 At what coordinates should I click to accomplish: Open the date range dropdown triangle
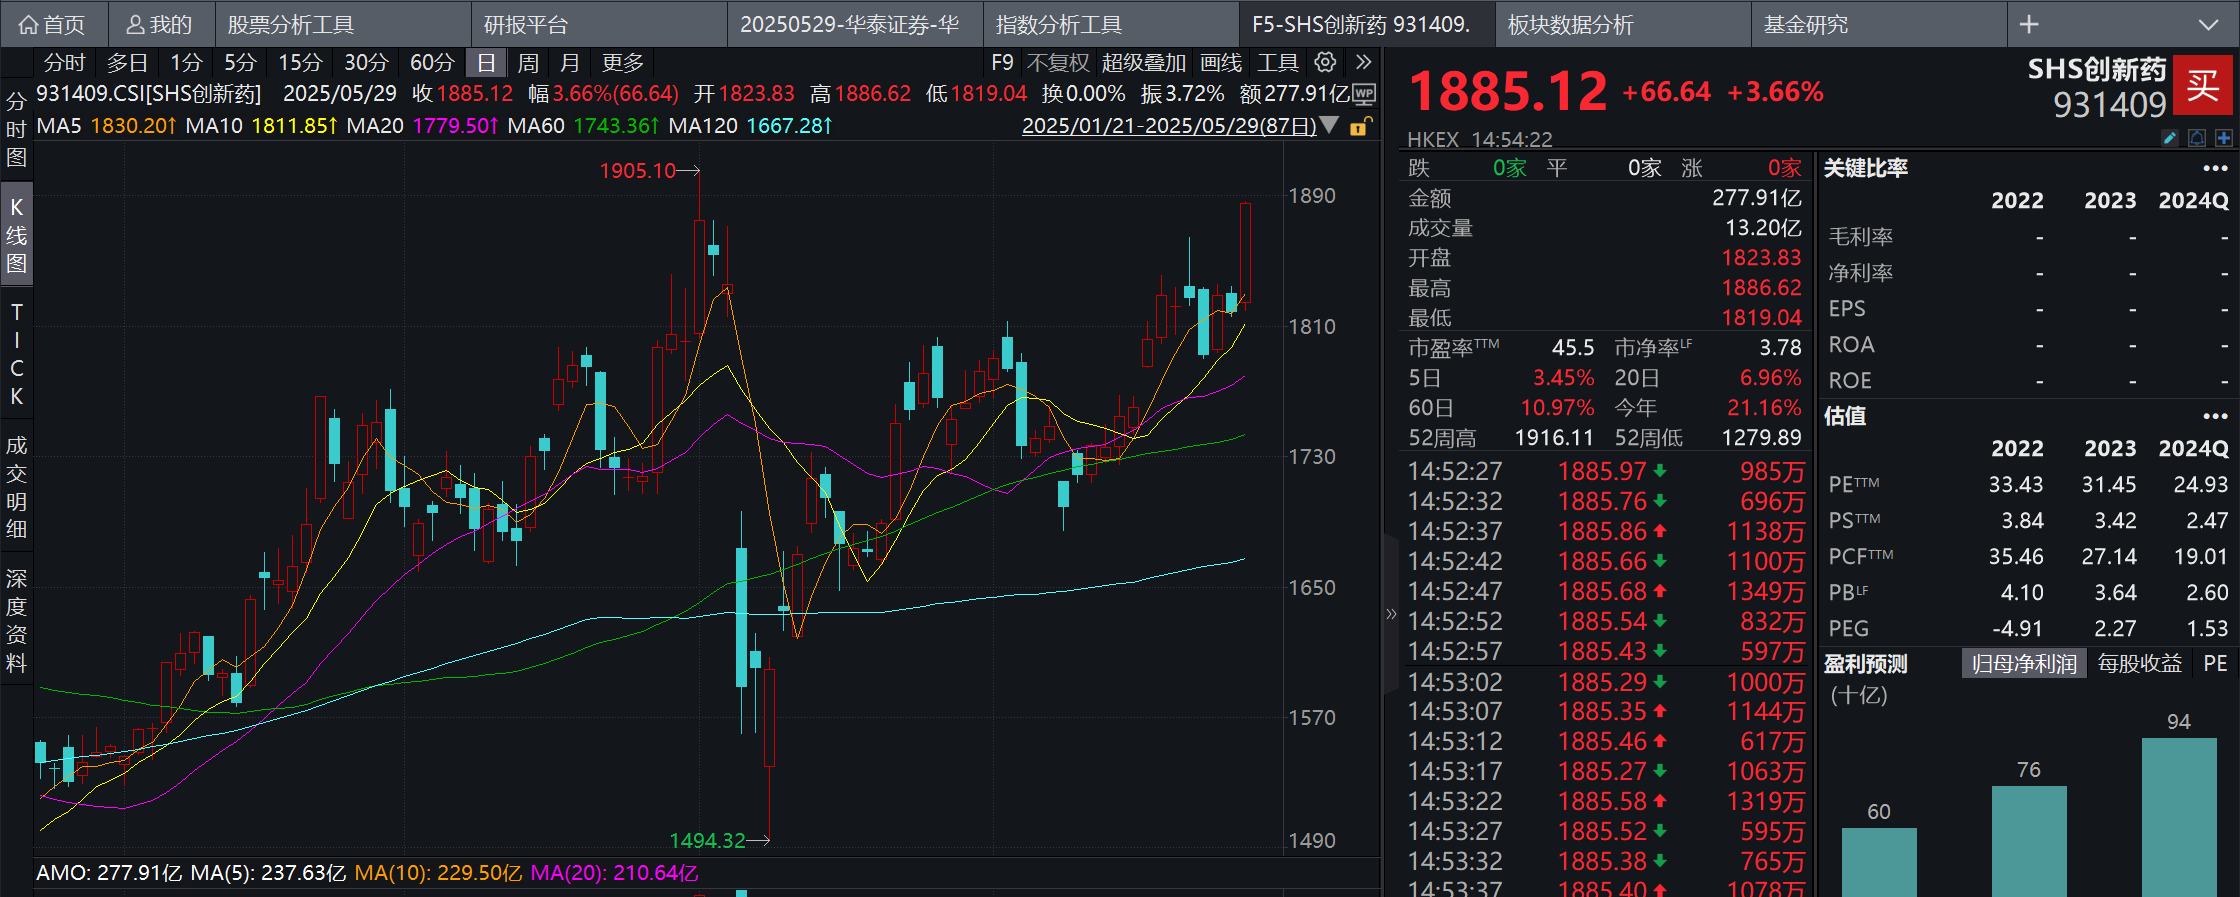1329,126
